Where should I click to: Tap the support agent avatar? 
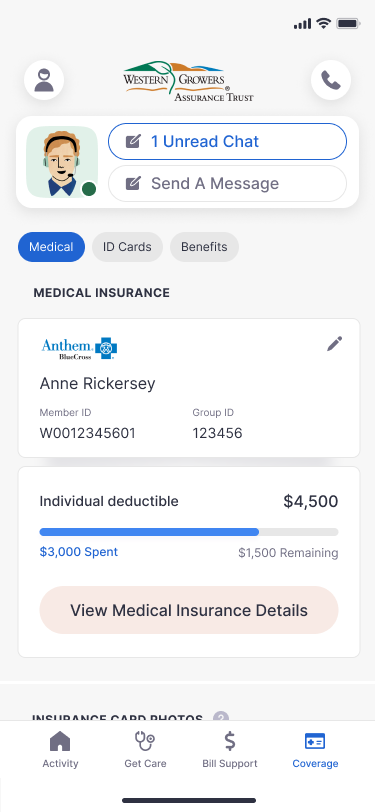(x=62, y=162)
